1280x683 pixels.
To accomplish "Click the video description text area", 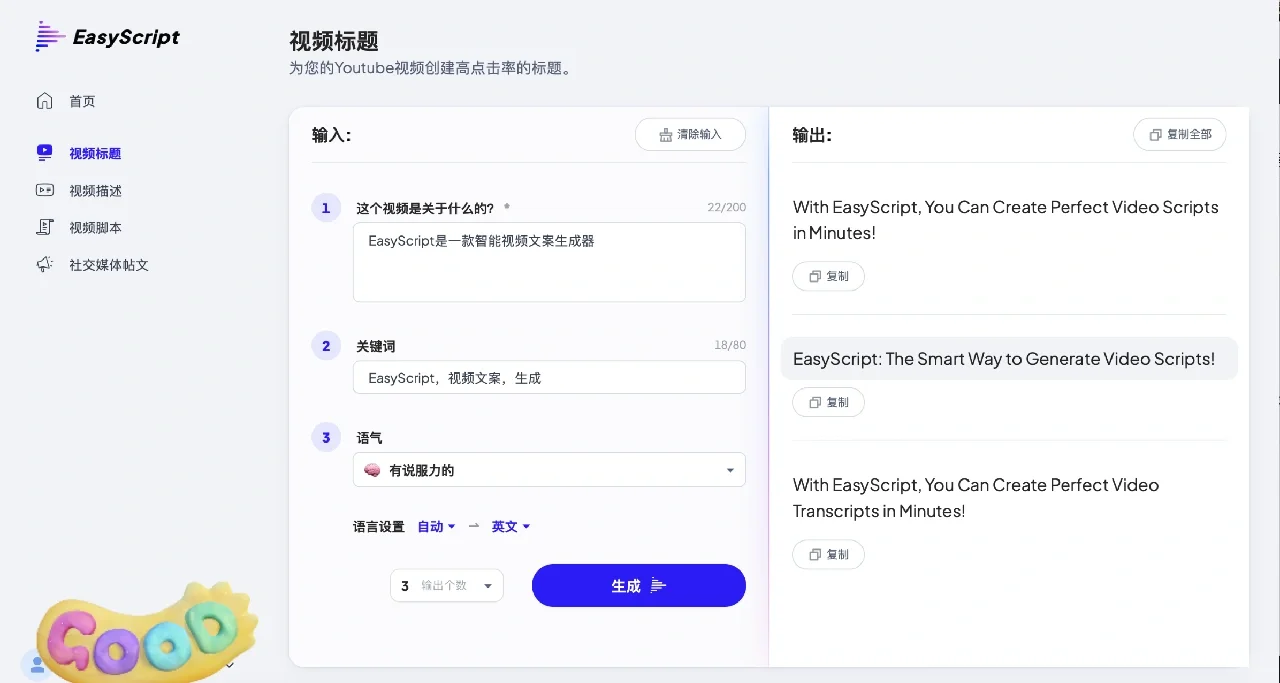I will click(549, 262).
